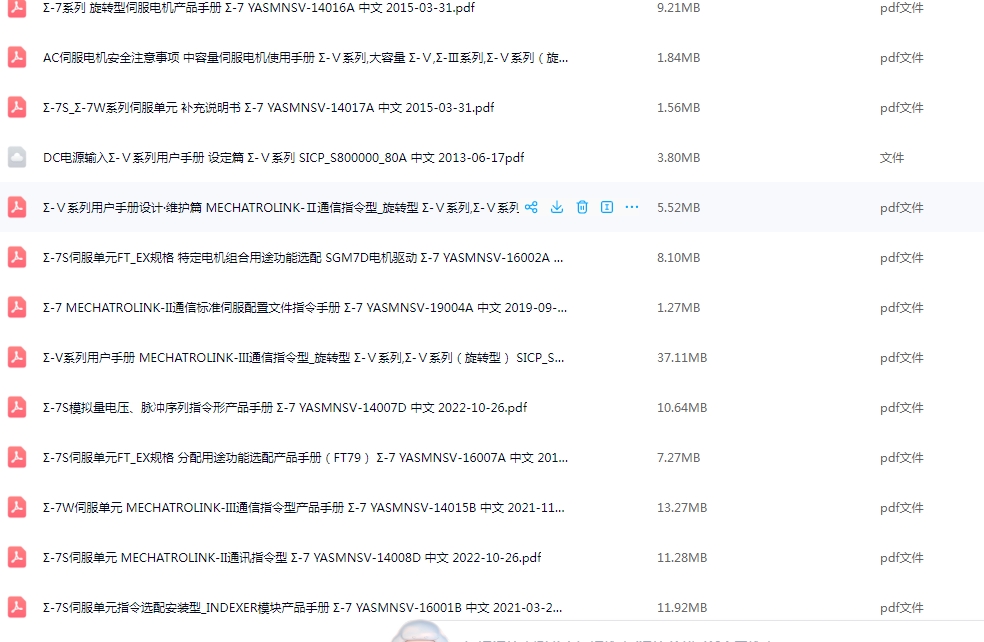Click rename icon on the hovered 5.52MB row
Viewport: 984px width, 642px height.
point(607,207)
